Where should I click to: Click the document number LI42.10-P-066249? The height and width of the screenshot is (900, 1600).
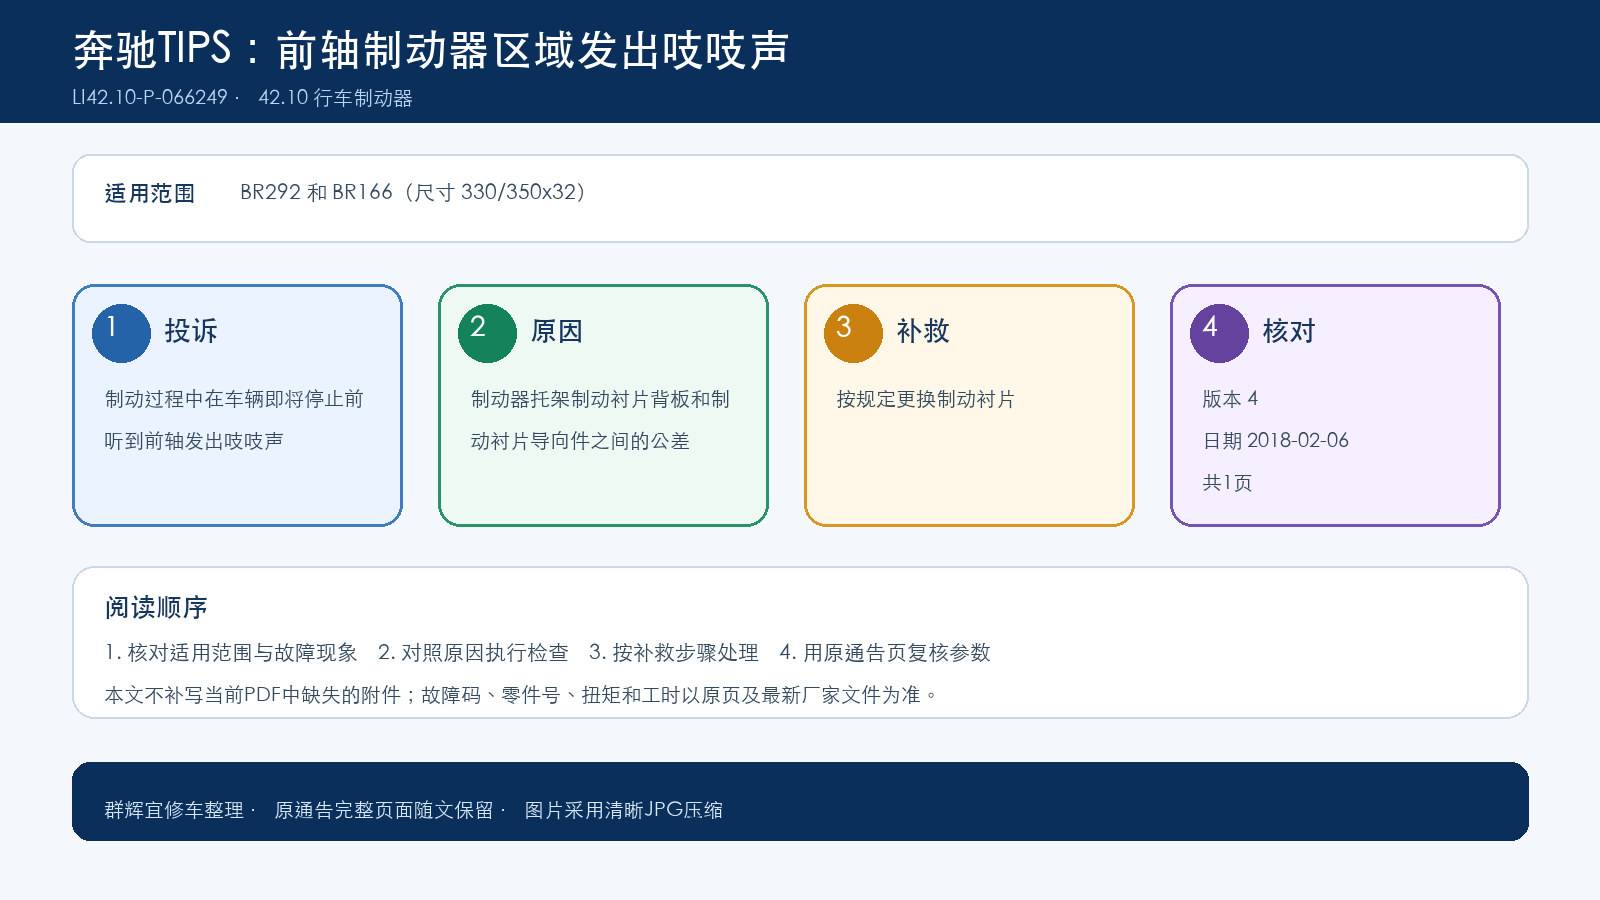coord(150,98)
